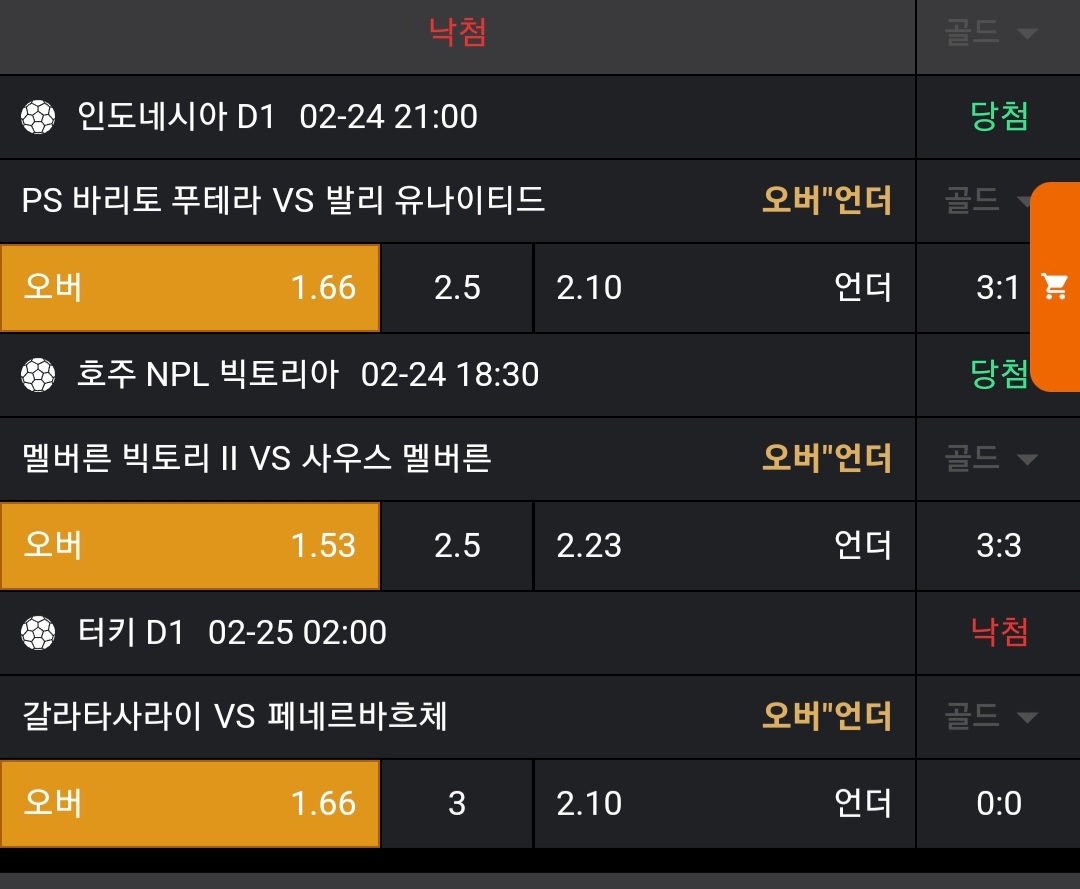
Task: Click the soccer ball icon beside 인도네시아 D1
Action: pyautogui.click(x=38, y=118)
